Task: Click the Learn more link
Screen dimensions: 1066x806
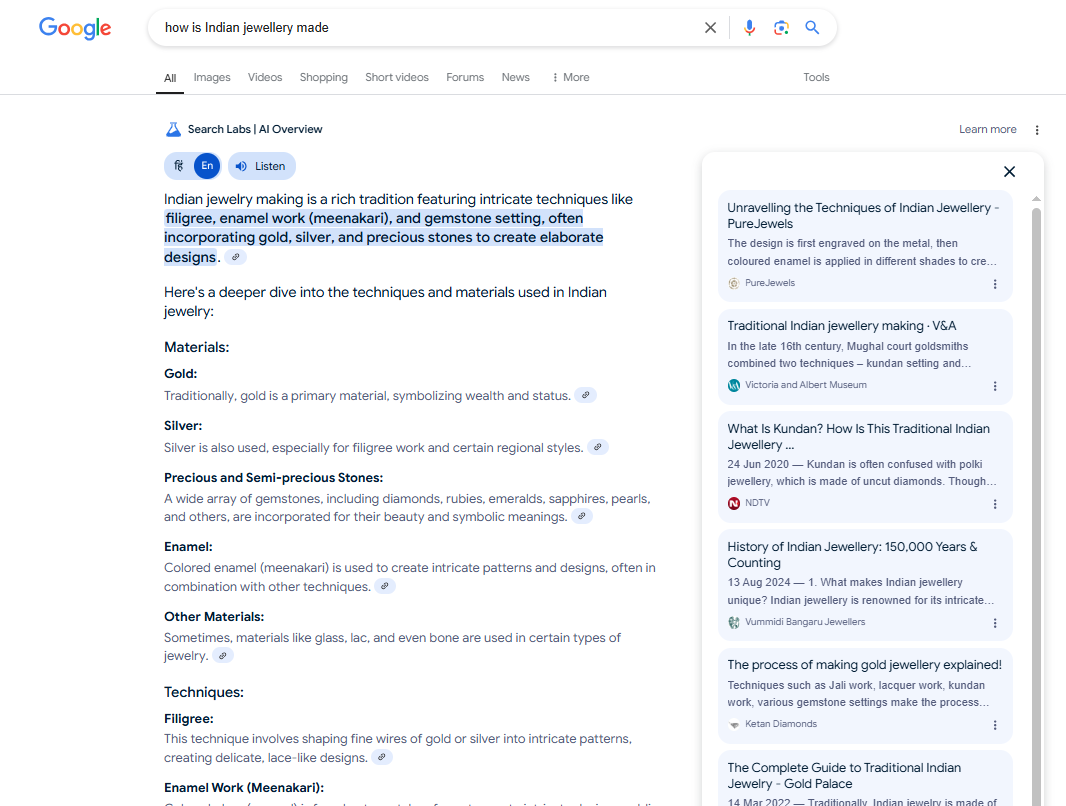Action: [987, 129]
